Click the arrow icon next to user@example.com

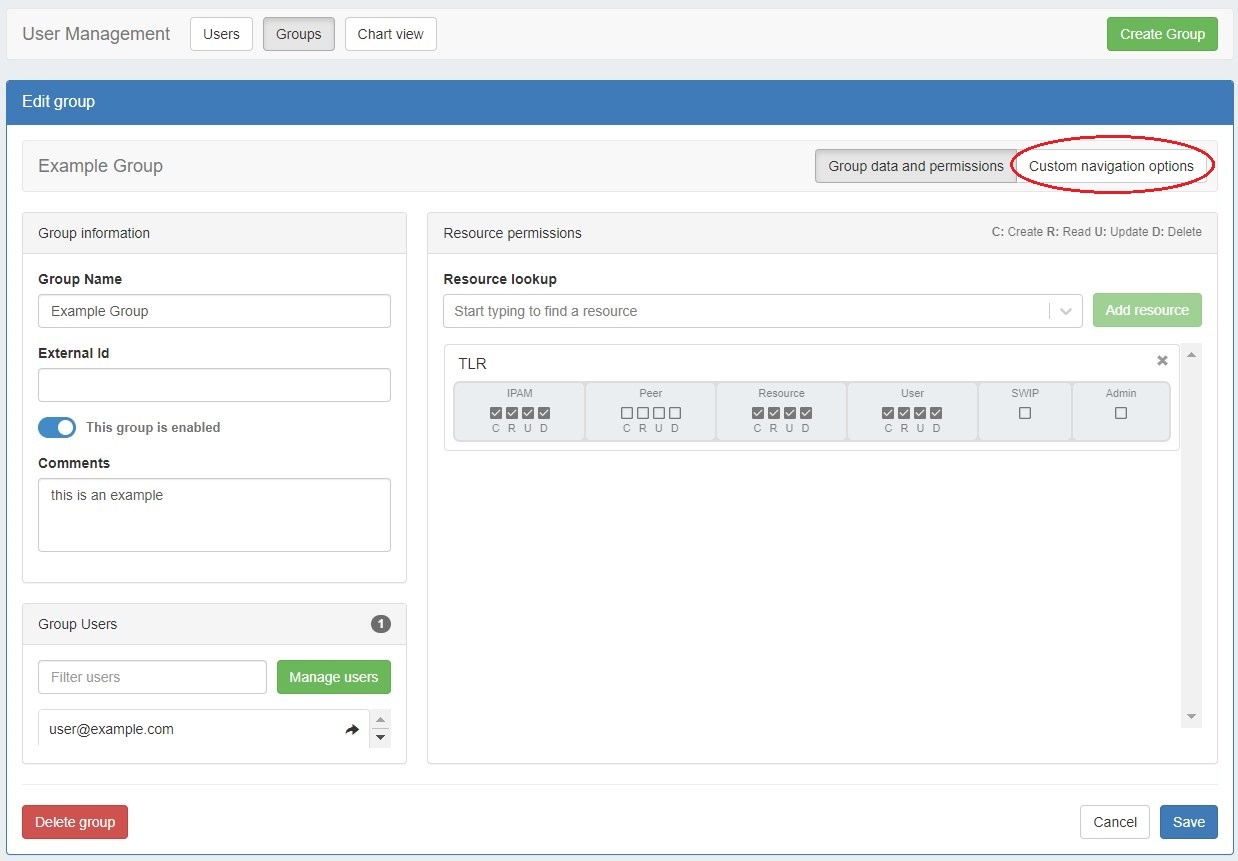point(352,730)
